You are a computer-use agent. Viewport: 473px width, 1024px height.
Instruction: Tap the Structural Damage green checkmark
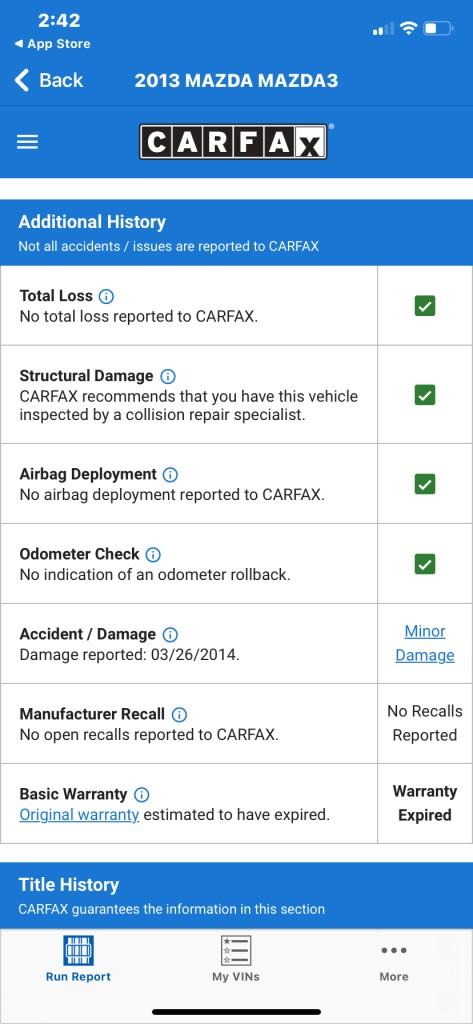coord(425,394)
